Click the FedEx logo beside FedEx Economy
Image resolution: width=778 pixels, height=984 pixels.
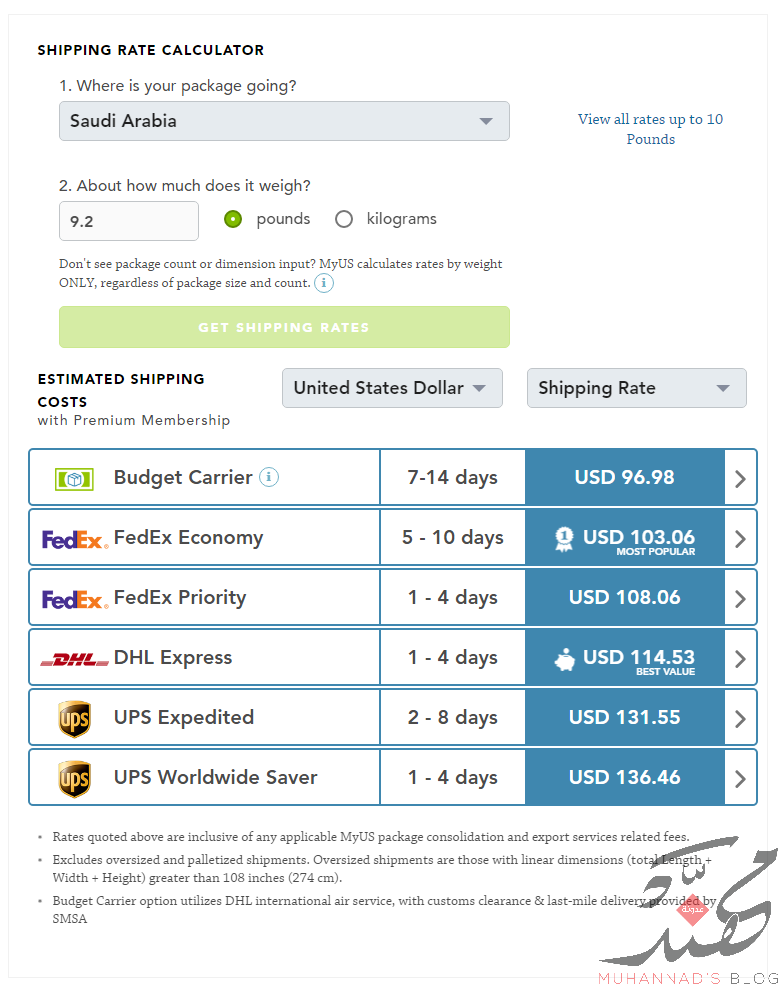pos(75,540)
